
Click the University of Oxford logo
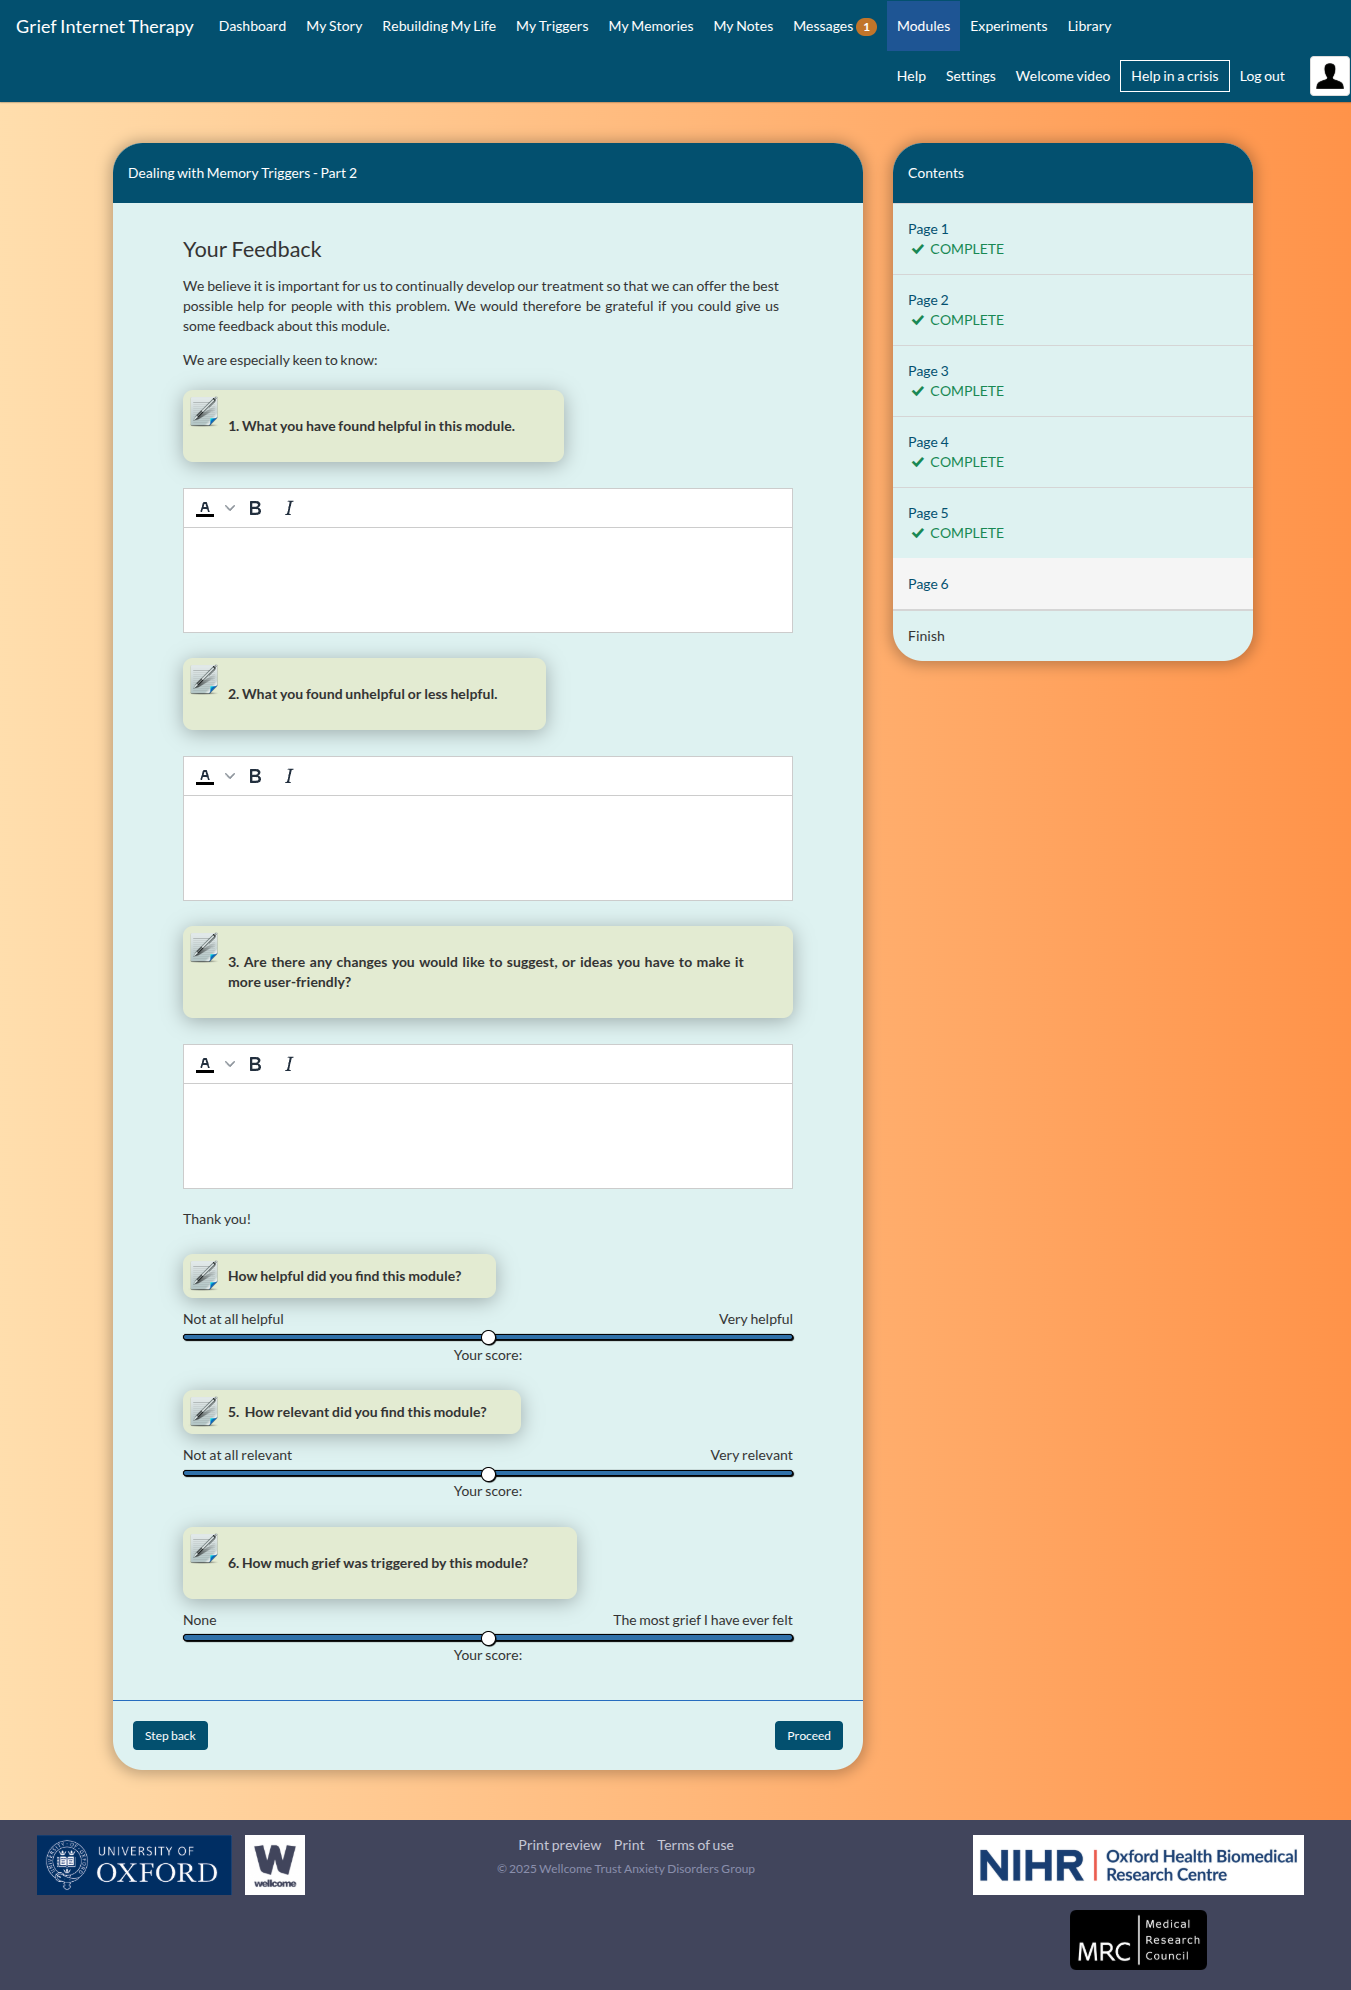click(134, 1865)
